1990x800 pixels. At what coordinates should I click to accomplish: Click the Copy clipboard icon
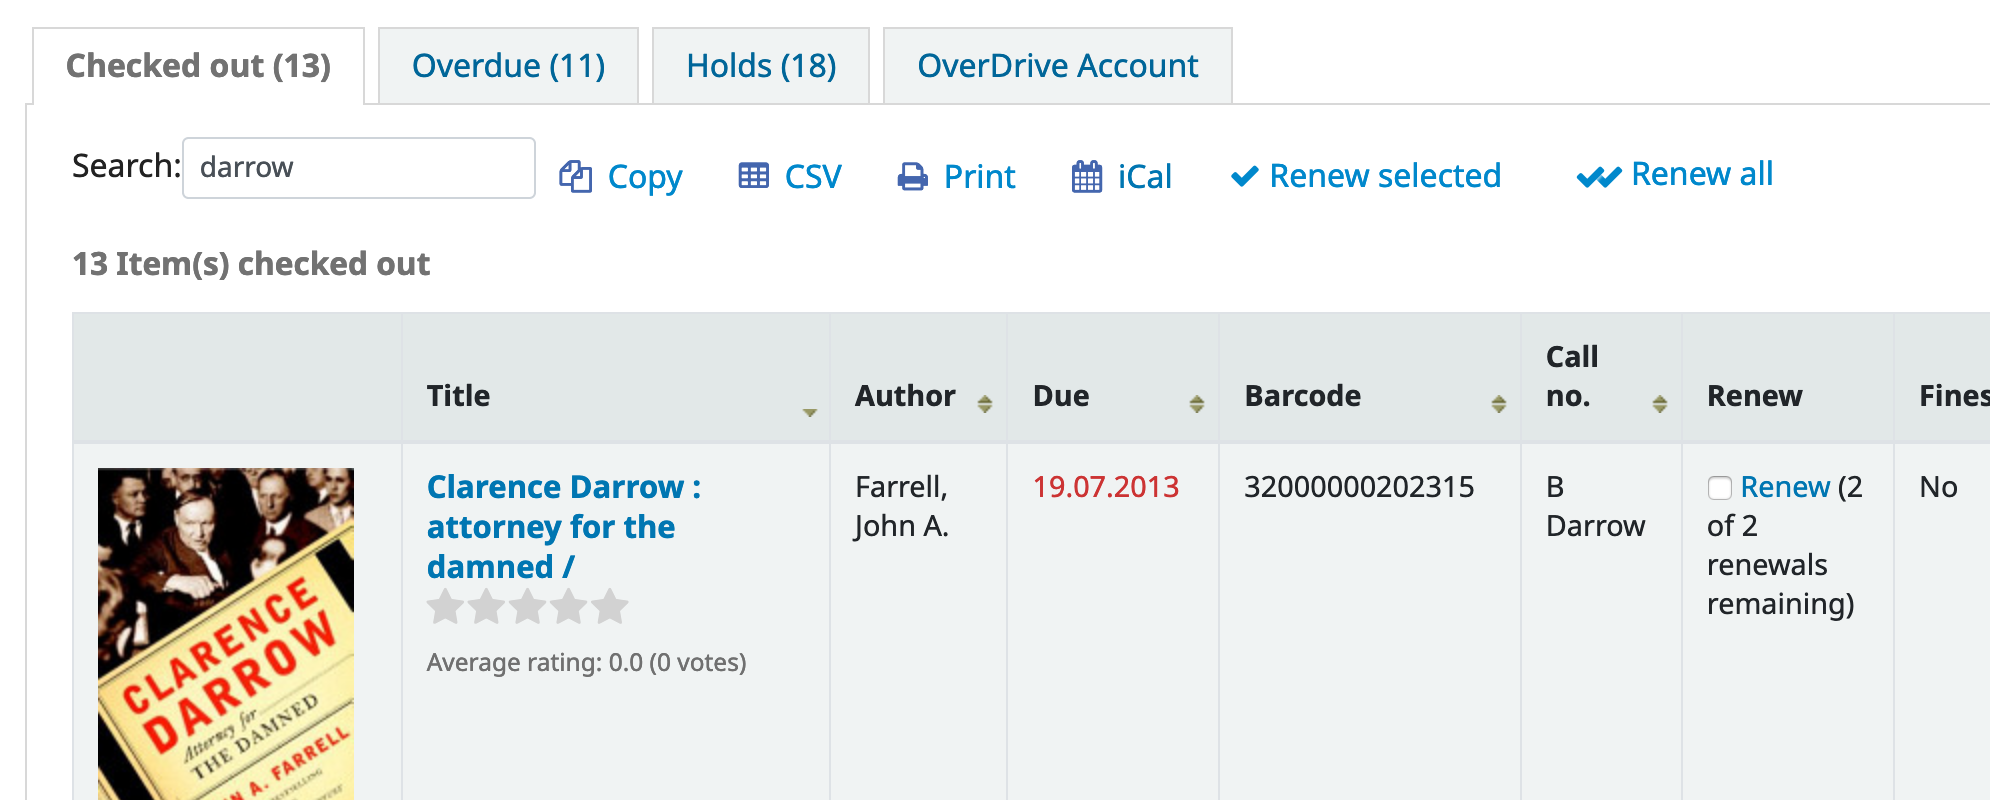tap(575, 177)
